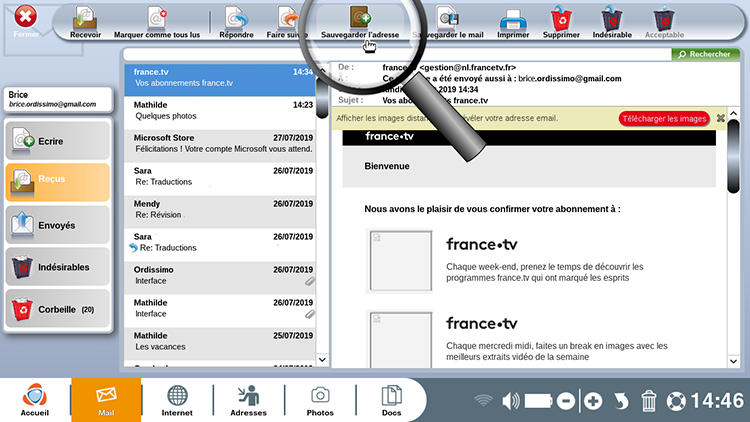Print the email with Imprimer
This screenshot has width=750, height=422.
(x=513, y=22)
